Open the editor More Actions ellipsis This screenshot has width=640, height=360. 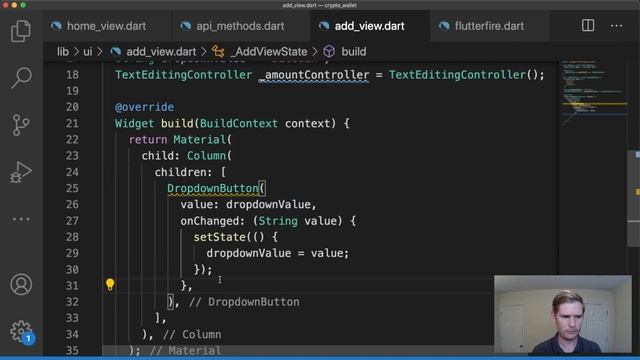coord(616,26)
